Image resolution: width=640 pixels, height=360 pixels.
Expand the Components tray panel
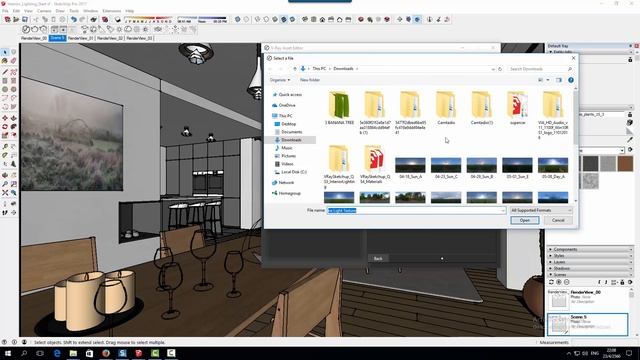coord(589,249)
